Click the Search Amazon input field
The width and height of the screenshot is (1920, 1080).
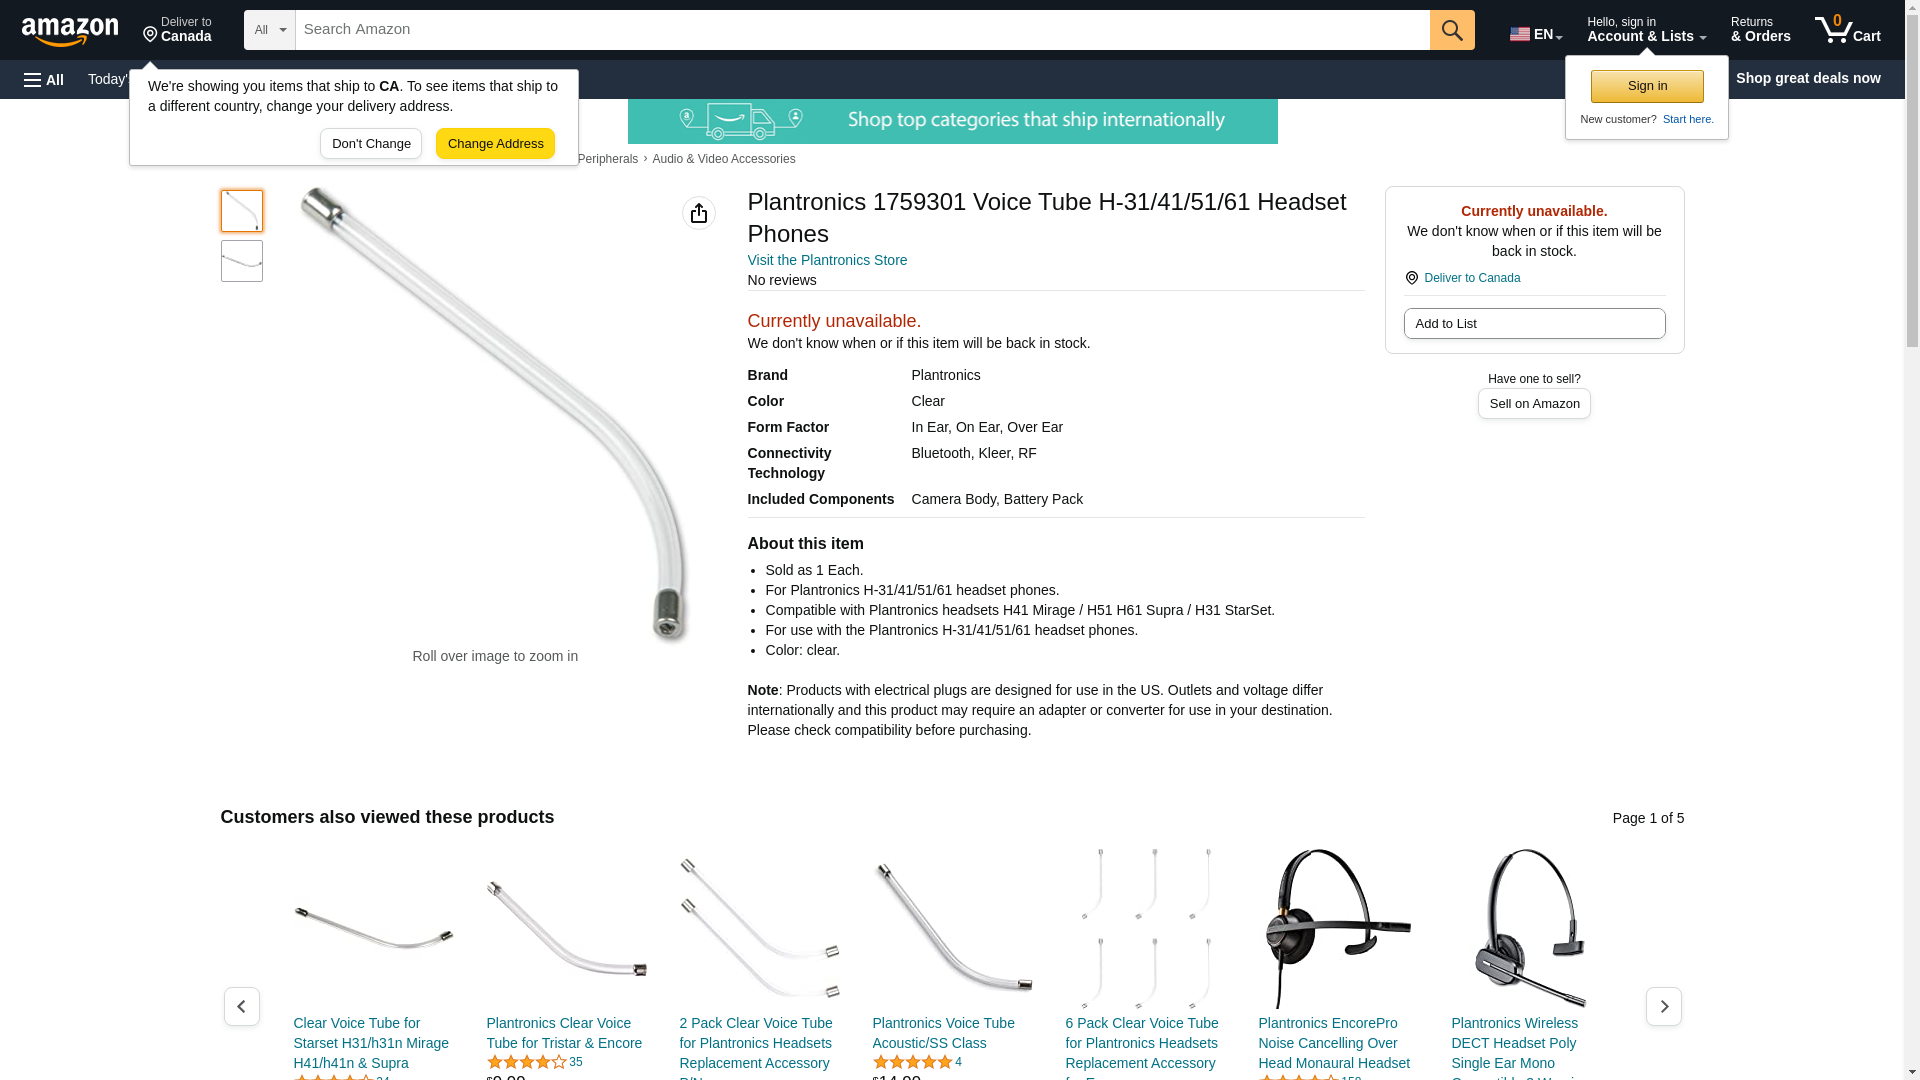pos(862,30)
